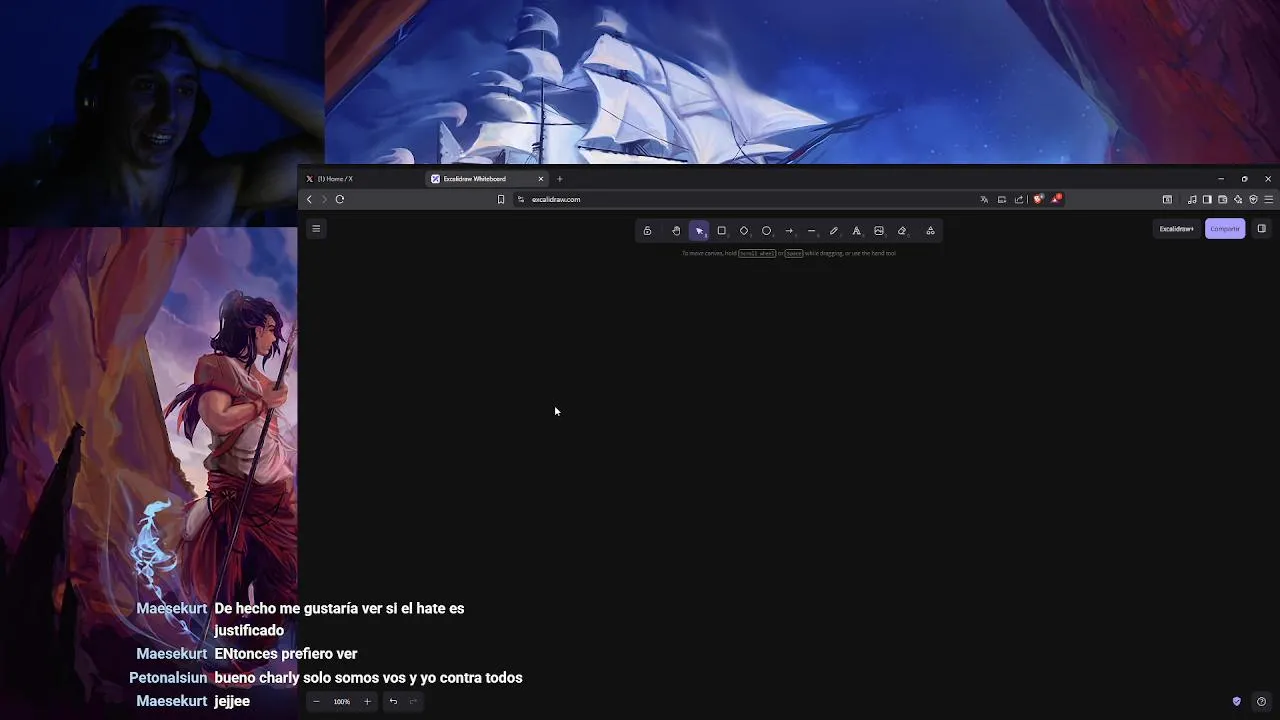This screenshot has height=720, width=1280.
Task: Open a new browser tab
Action: click(x=559, y=179)
